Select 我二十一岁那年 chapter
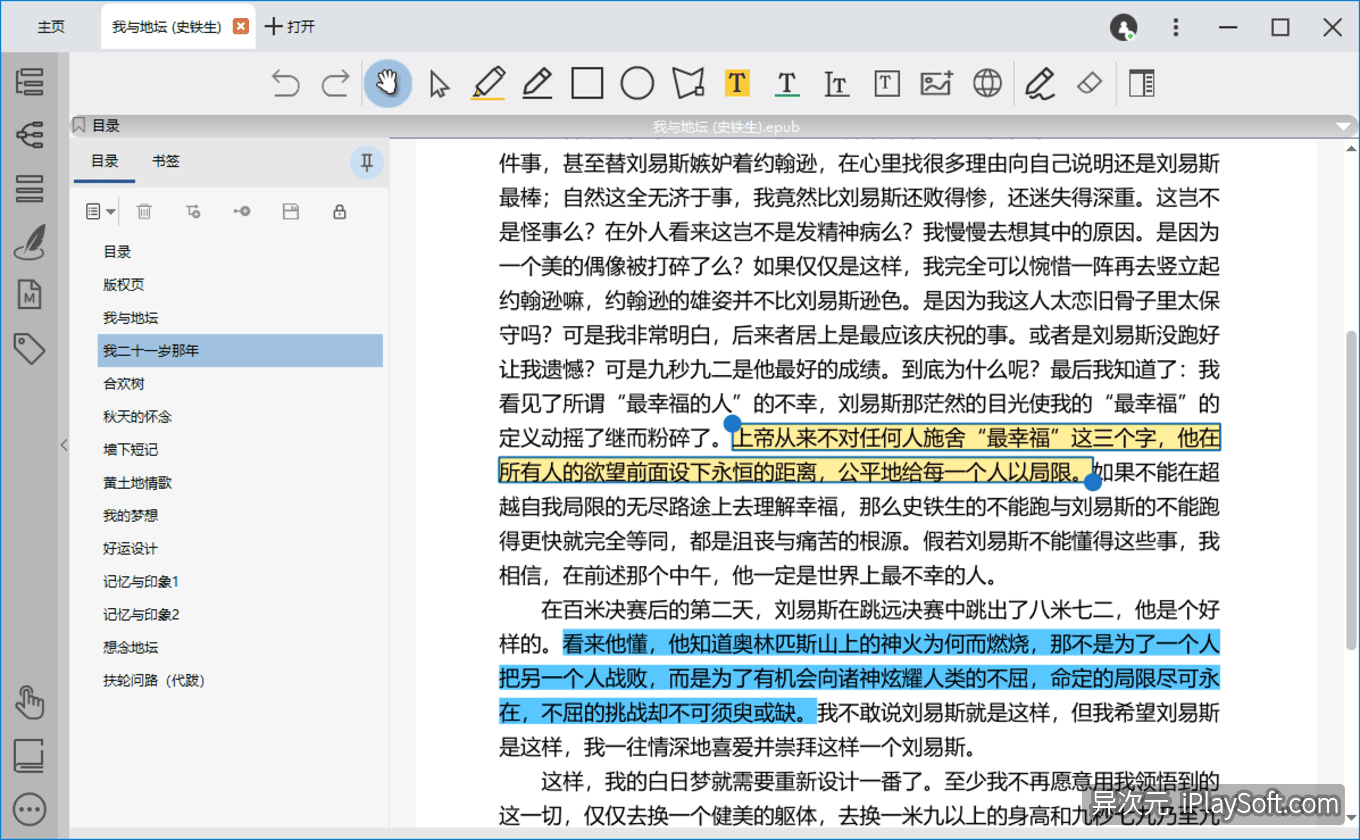Viewport: 1360px width, 840px height. pyautogui.click(x=241, y=351)
